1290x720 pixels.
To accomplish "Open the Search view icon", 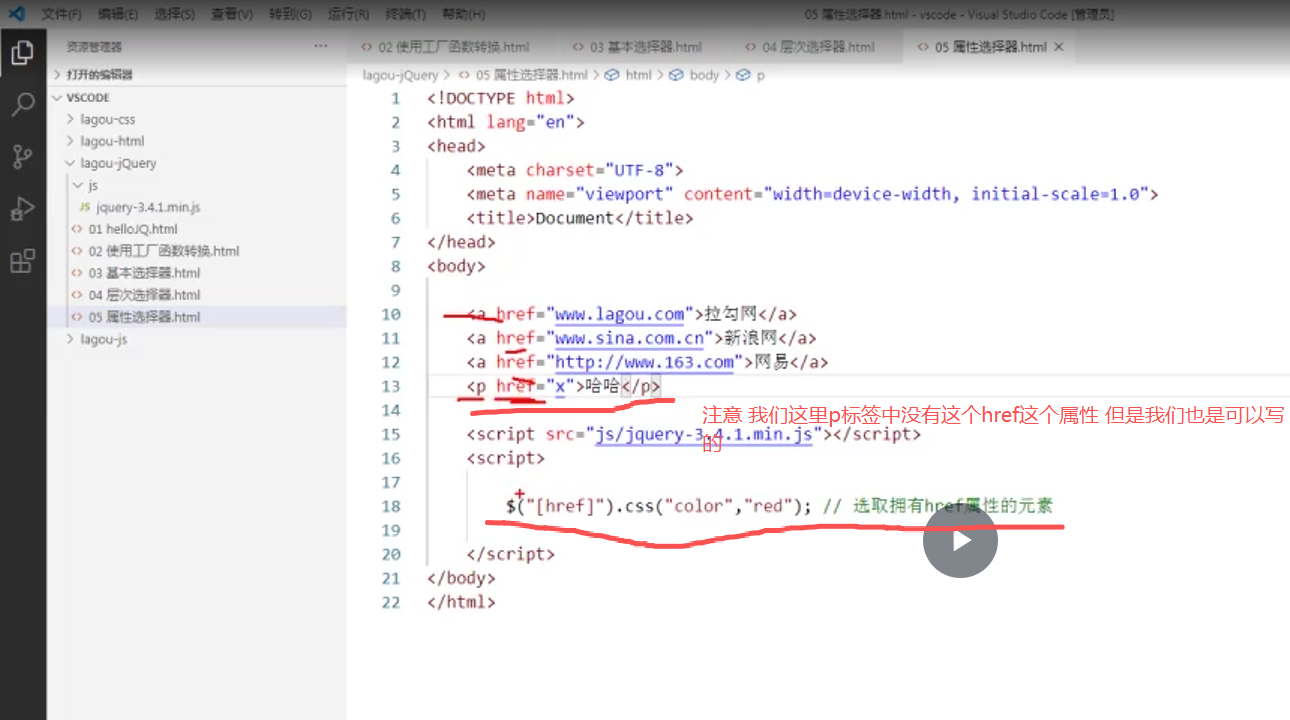I will 24,104.
